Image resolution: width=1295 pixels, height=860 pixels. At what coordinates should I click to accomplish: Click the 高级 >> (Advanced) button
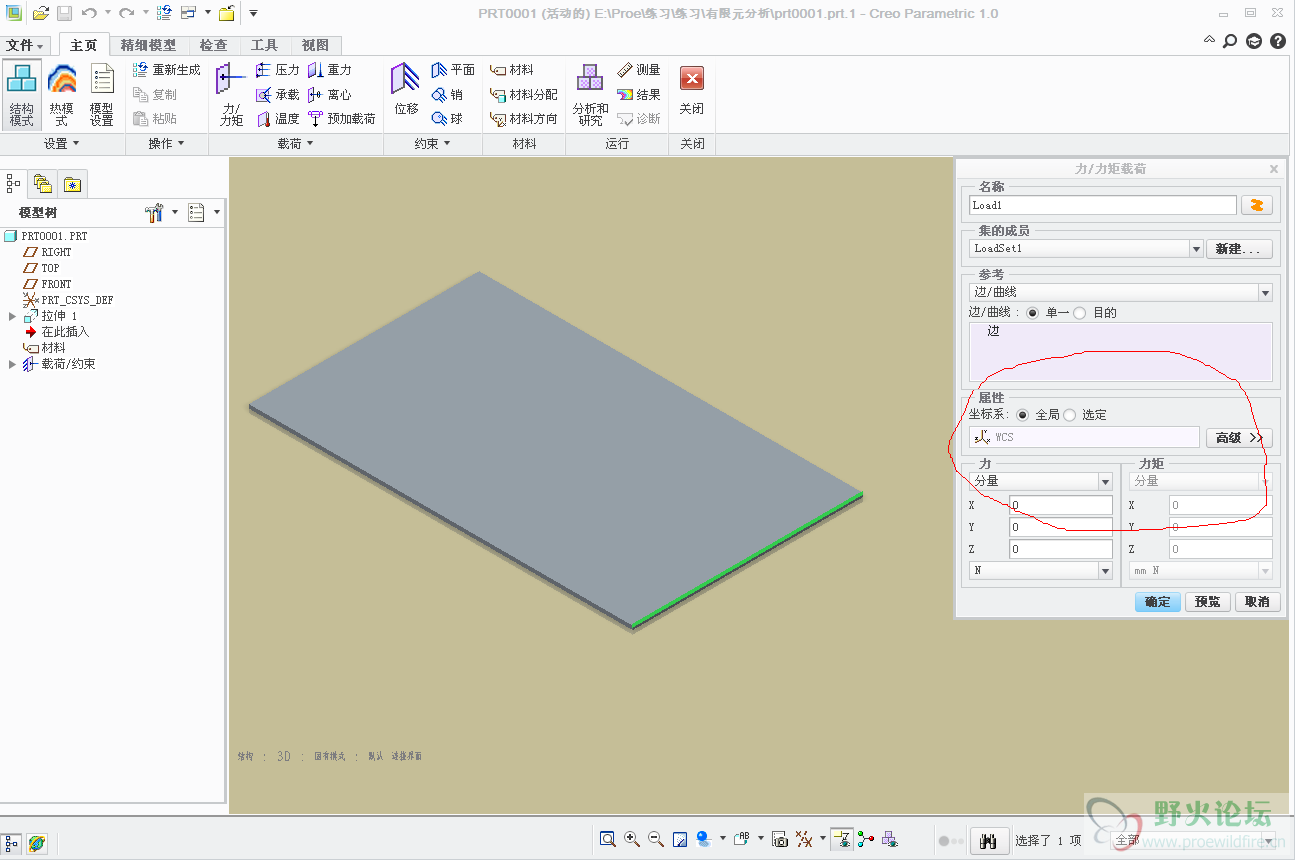(x=1239, y=438)
